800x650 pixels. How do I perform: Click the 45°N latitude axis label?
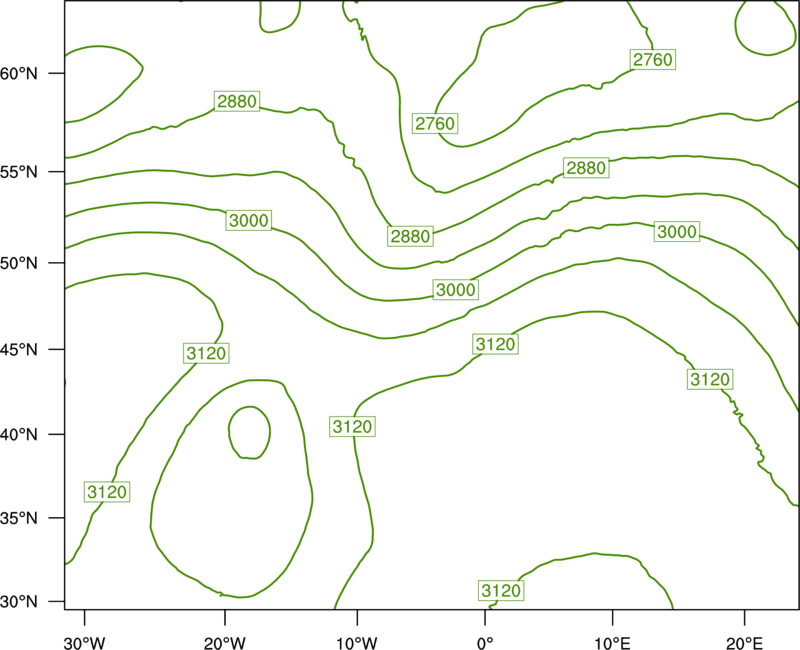click(x=19, y=349)
